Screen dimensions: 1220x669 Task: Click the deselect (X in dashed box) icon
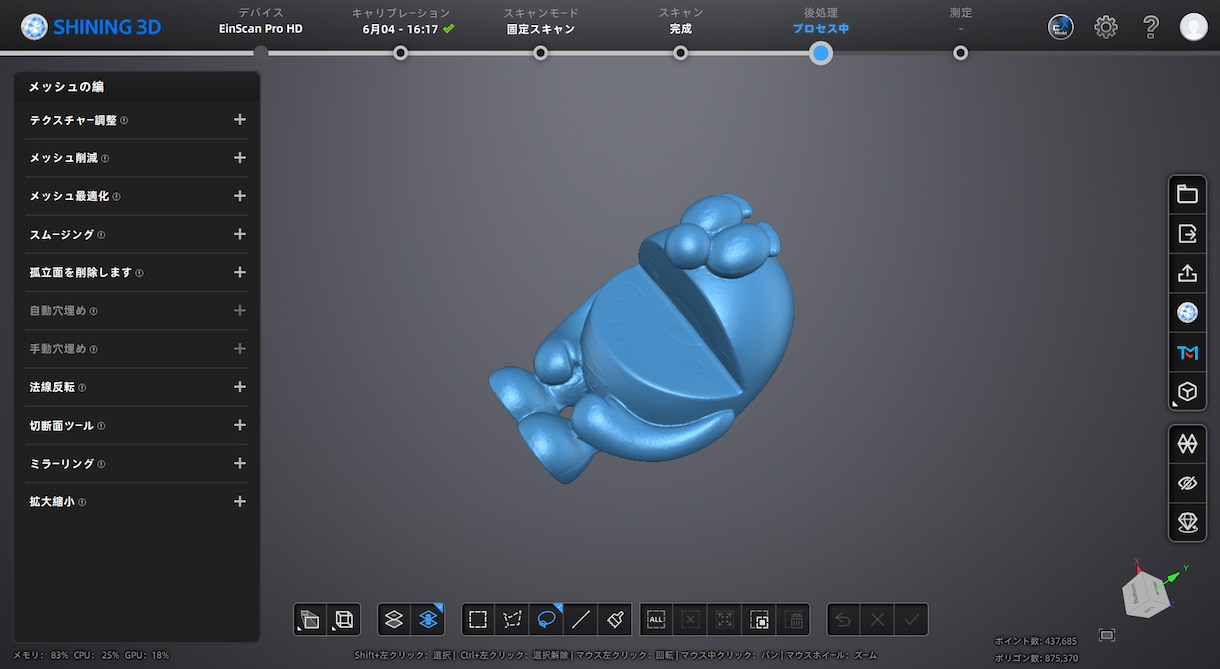point(690,620)
